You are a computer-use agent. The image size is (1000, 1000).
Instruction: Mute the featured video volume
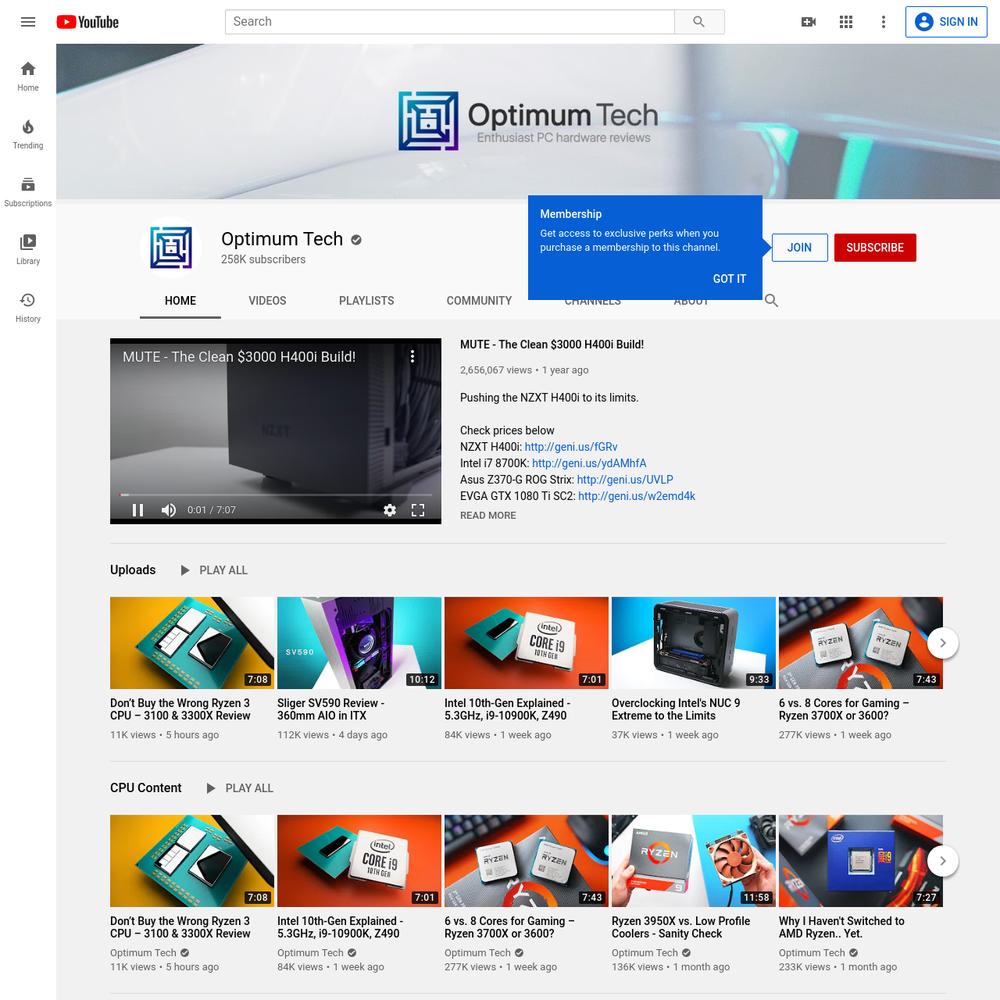point(168,510)
